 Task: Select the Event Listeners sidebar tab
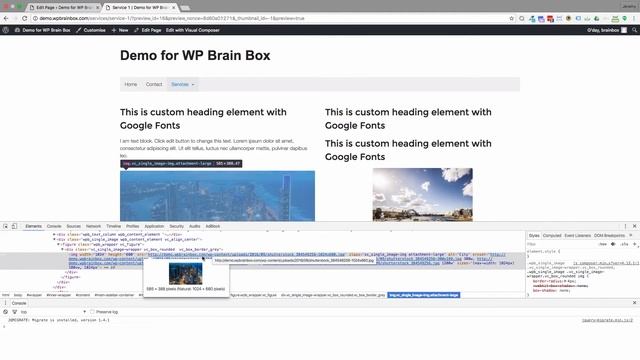(578, 236)
